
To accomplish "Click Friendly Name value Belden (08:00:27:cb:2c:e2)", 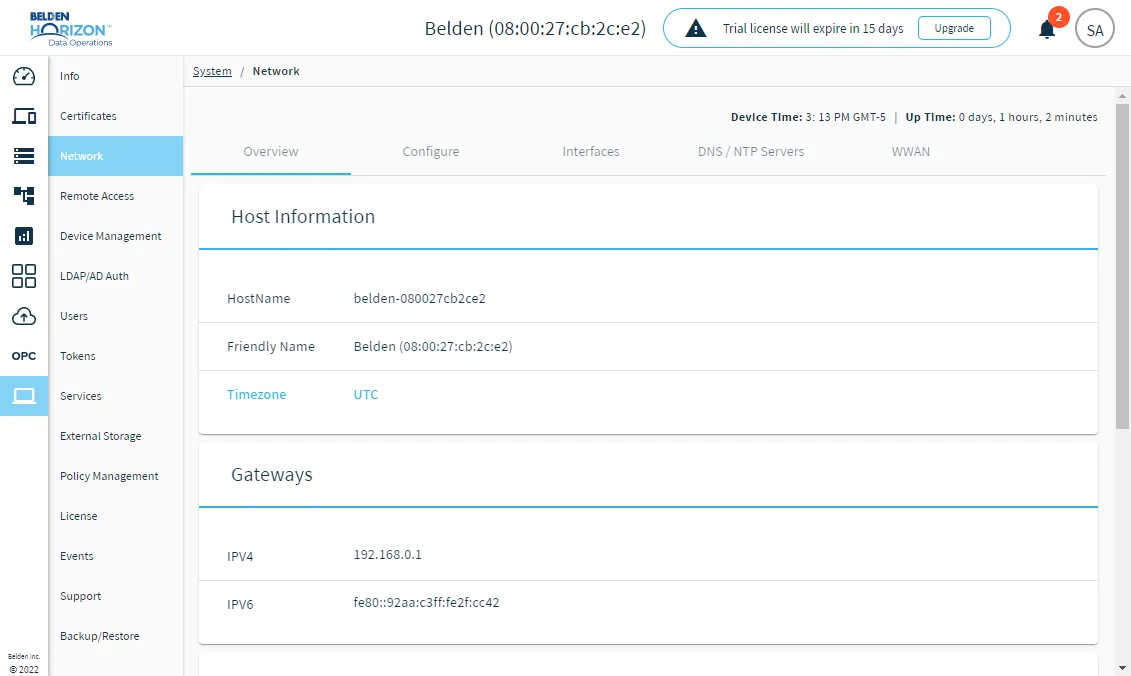I will pyautogui.click(x=433, y=346).
